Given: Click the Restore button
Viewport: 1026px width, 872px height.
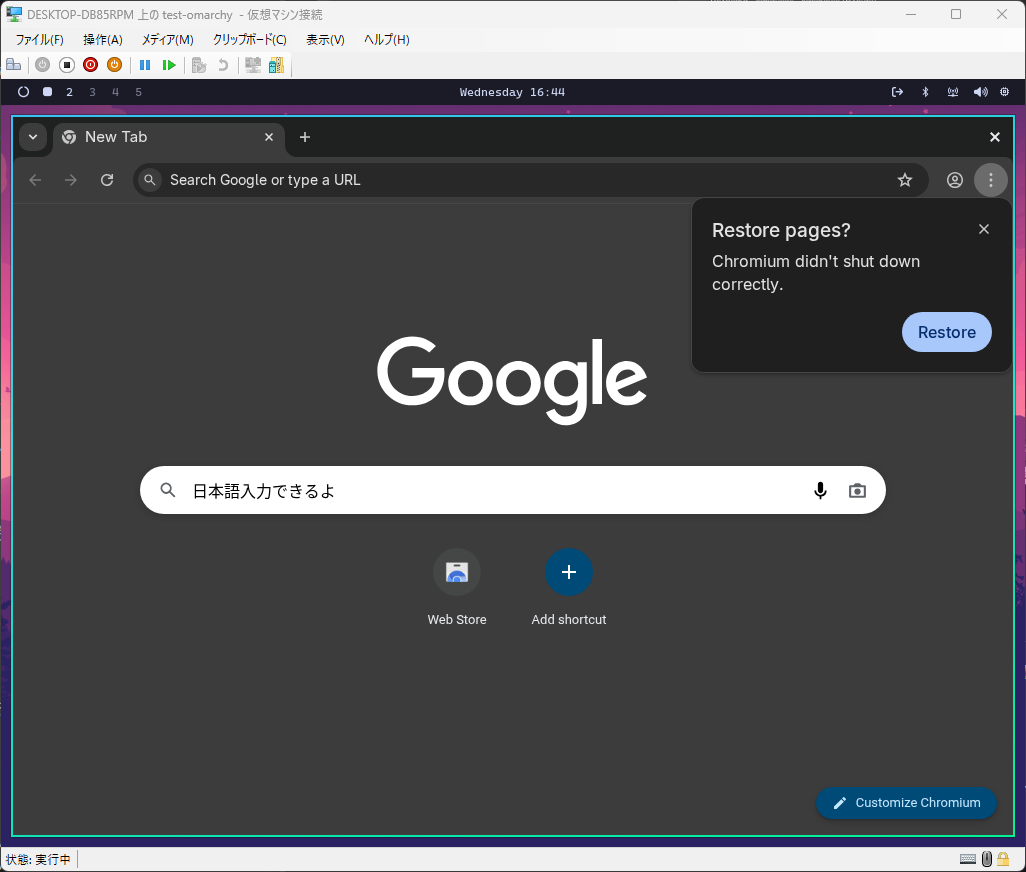Looking at the screenshot, I should 946,332.
